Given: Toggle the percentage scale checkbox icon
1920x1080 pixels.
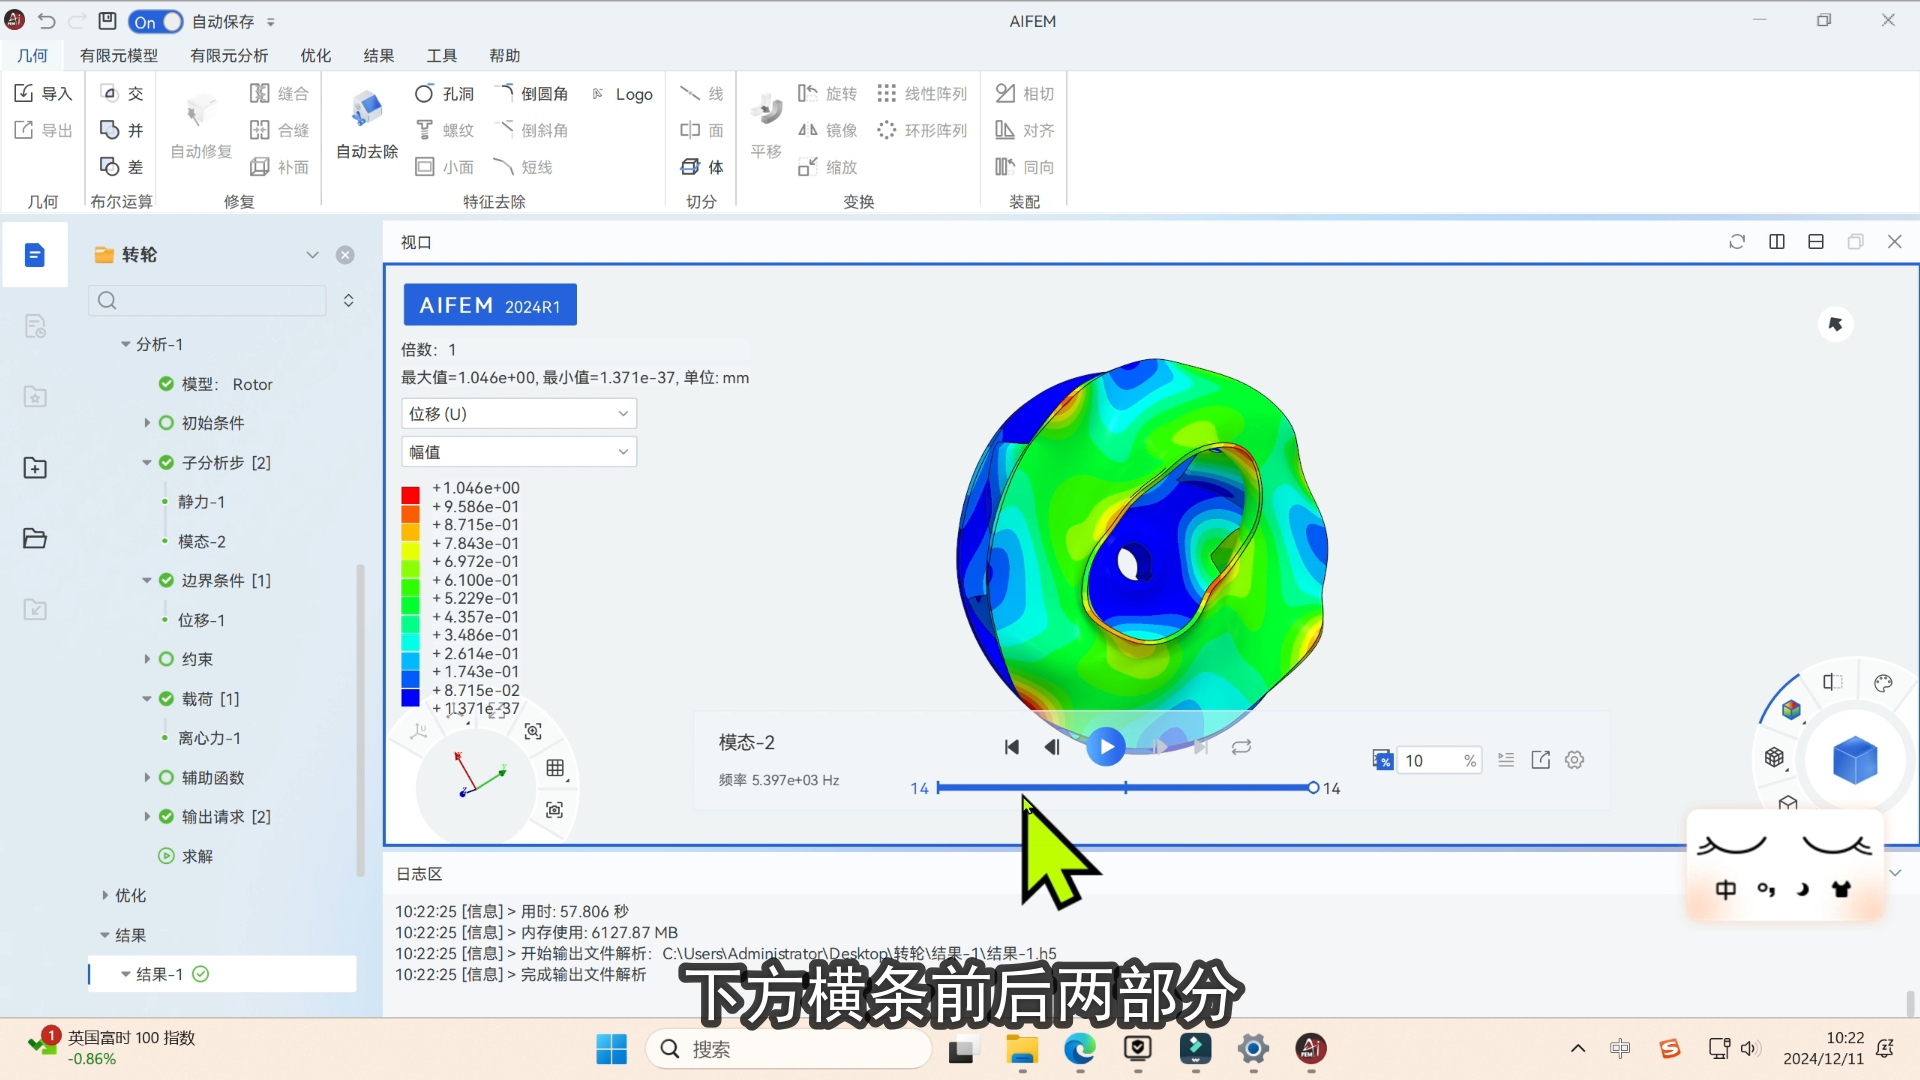Looking at the screenshot, I should [1382, 761].
